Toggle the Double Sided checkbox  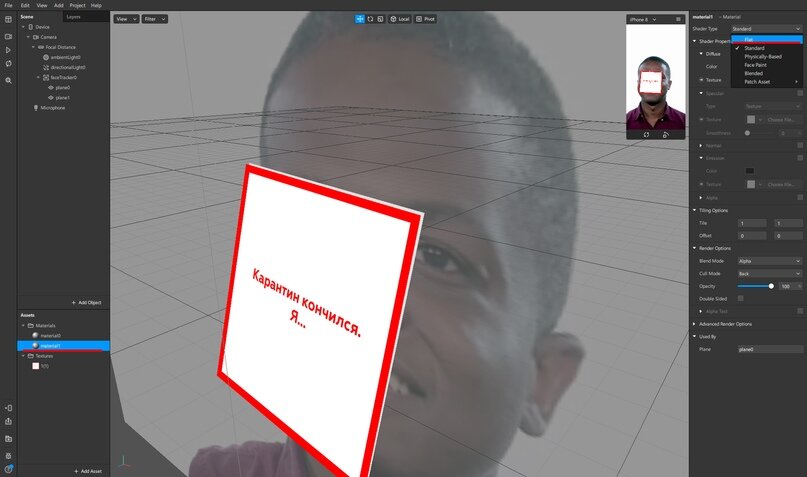(x=741, y=298)
